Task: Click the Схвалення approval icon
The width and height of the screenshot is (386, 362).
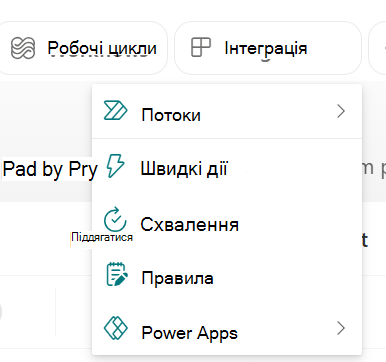Action: pyautogui.click(x=115, y=219)
